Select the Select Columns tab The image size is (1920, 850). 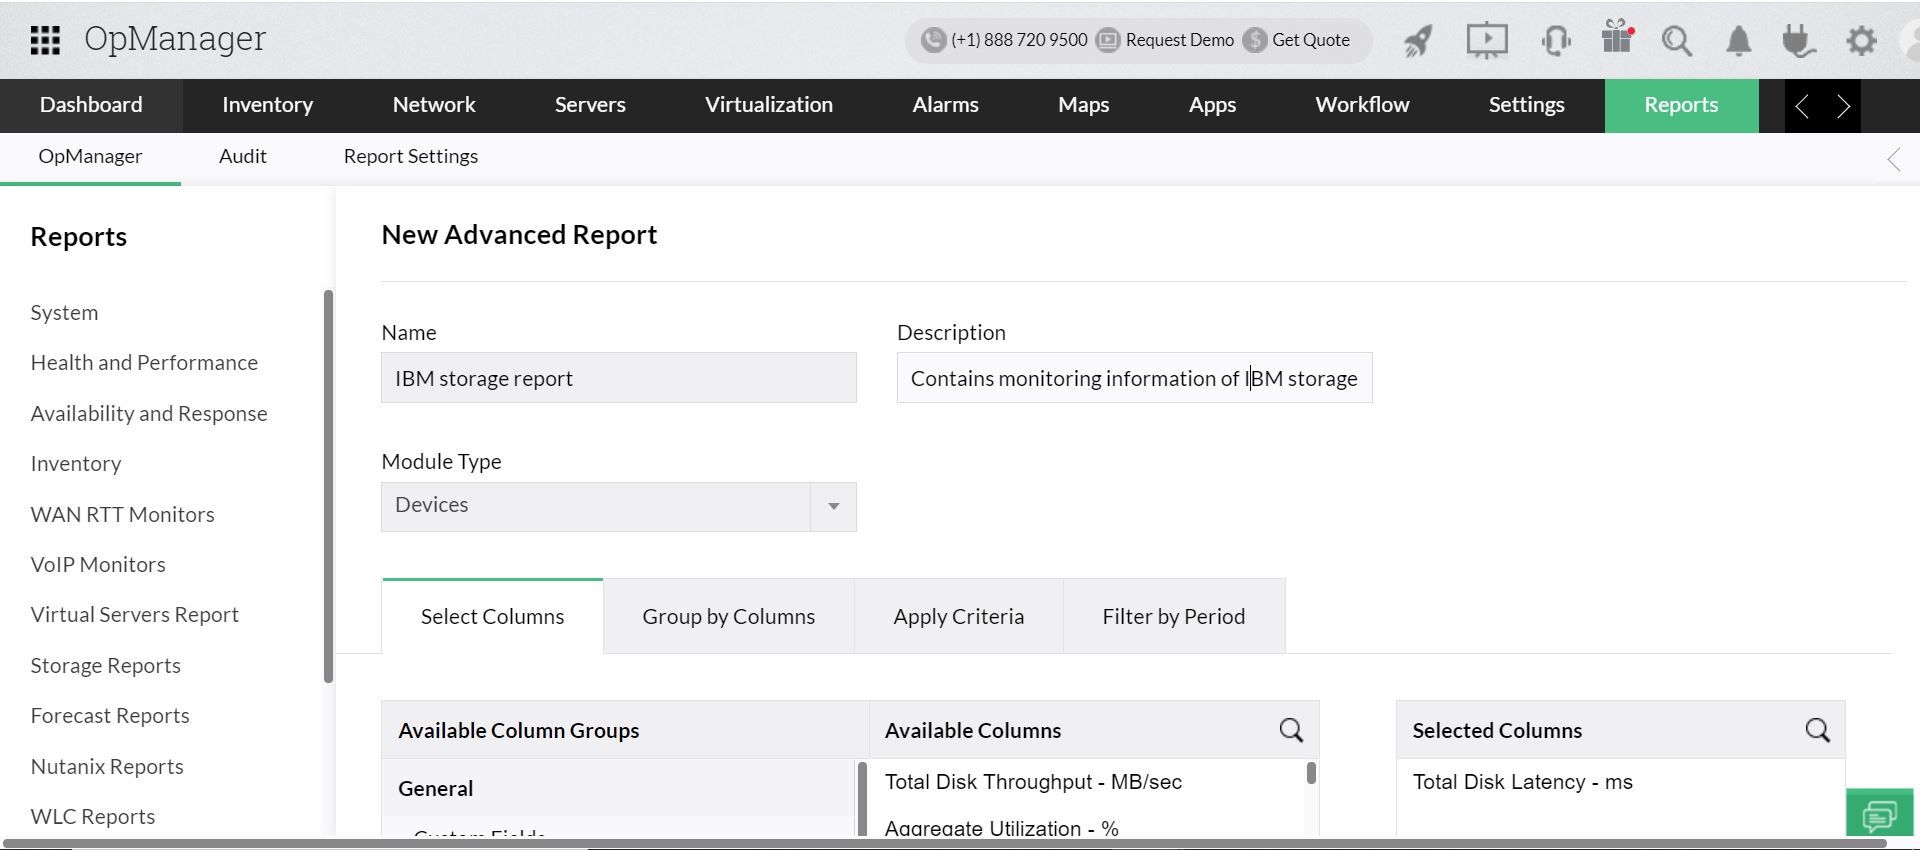[492, 617]
